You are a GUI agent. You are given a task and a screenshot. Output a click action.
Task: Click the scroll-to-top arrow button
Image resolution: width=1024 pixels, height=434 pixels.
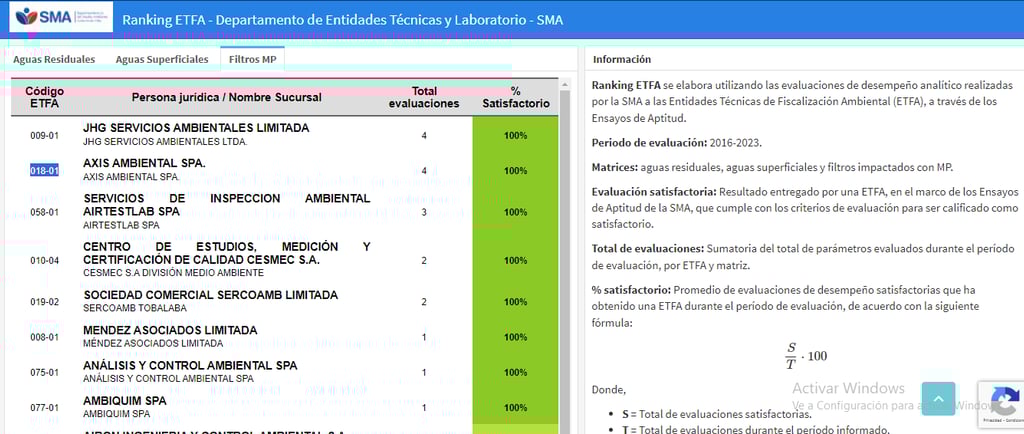point(938,399)
